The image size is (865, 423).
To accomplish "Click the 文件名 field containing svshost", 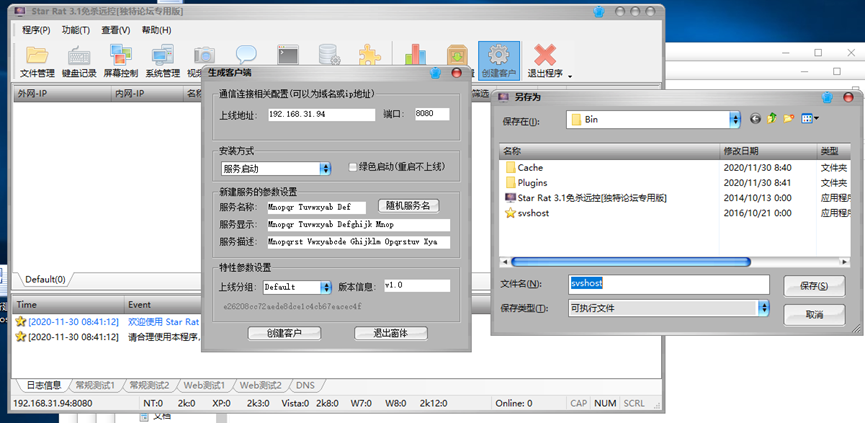I will 669,284.
